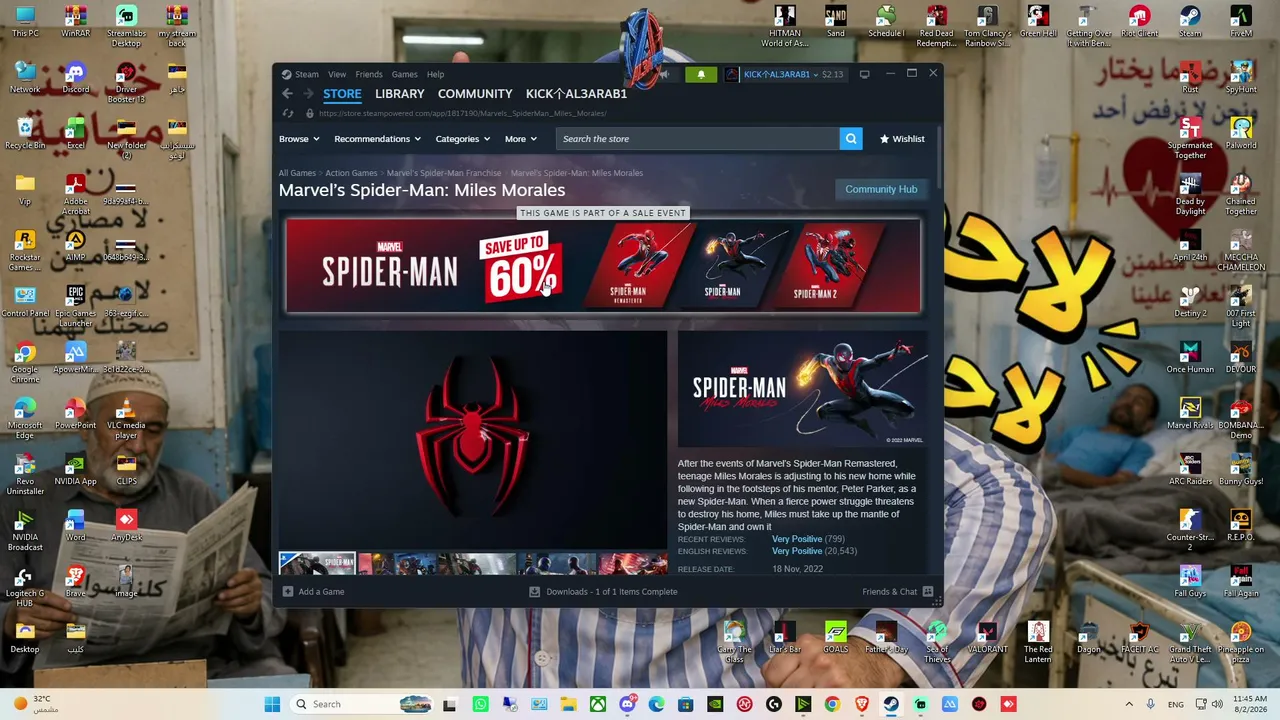Click the taskbar Search box
Viewport: 1280px width, 720px height.
pos(363,704)
